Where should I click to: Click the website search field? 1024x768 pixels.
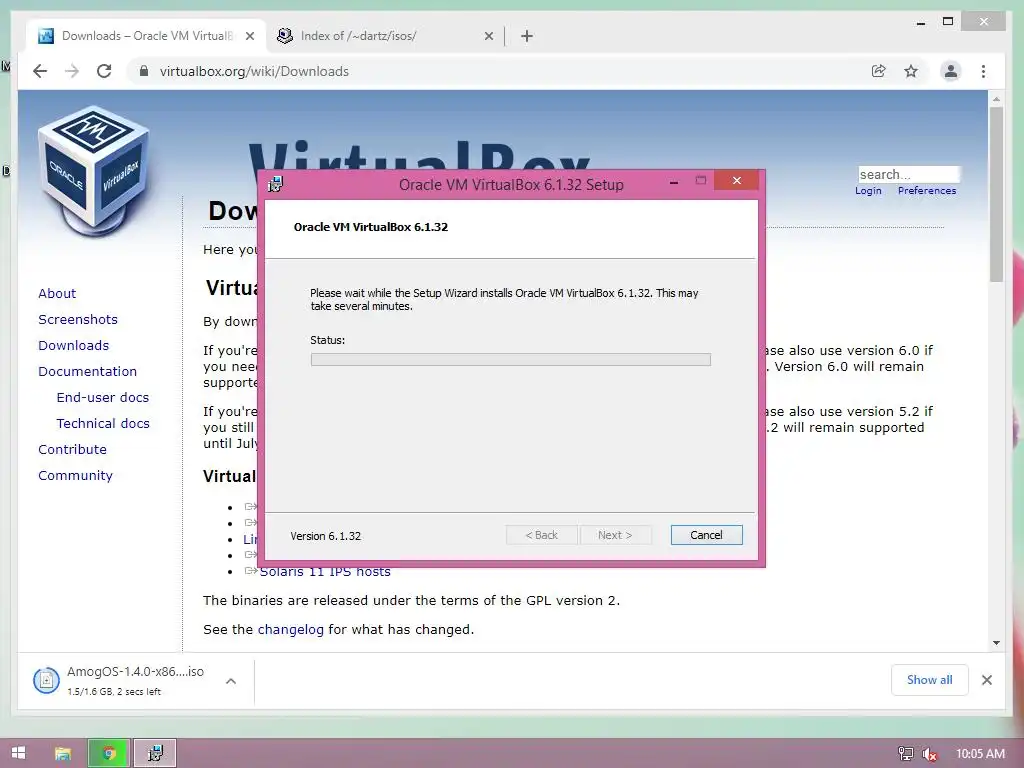(908, 174)
